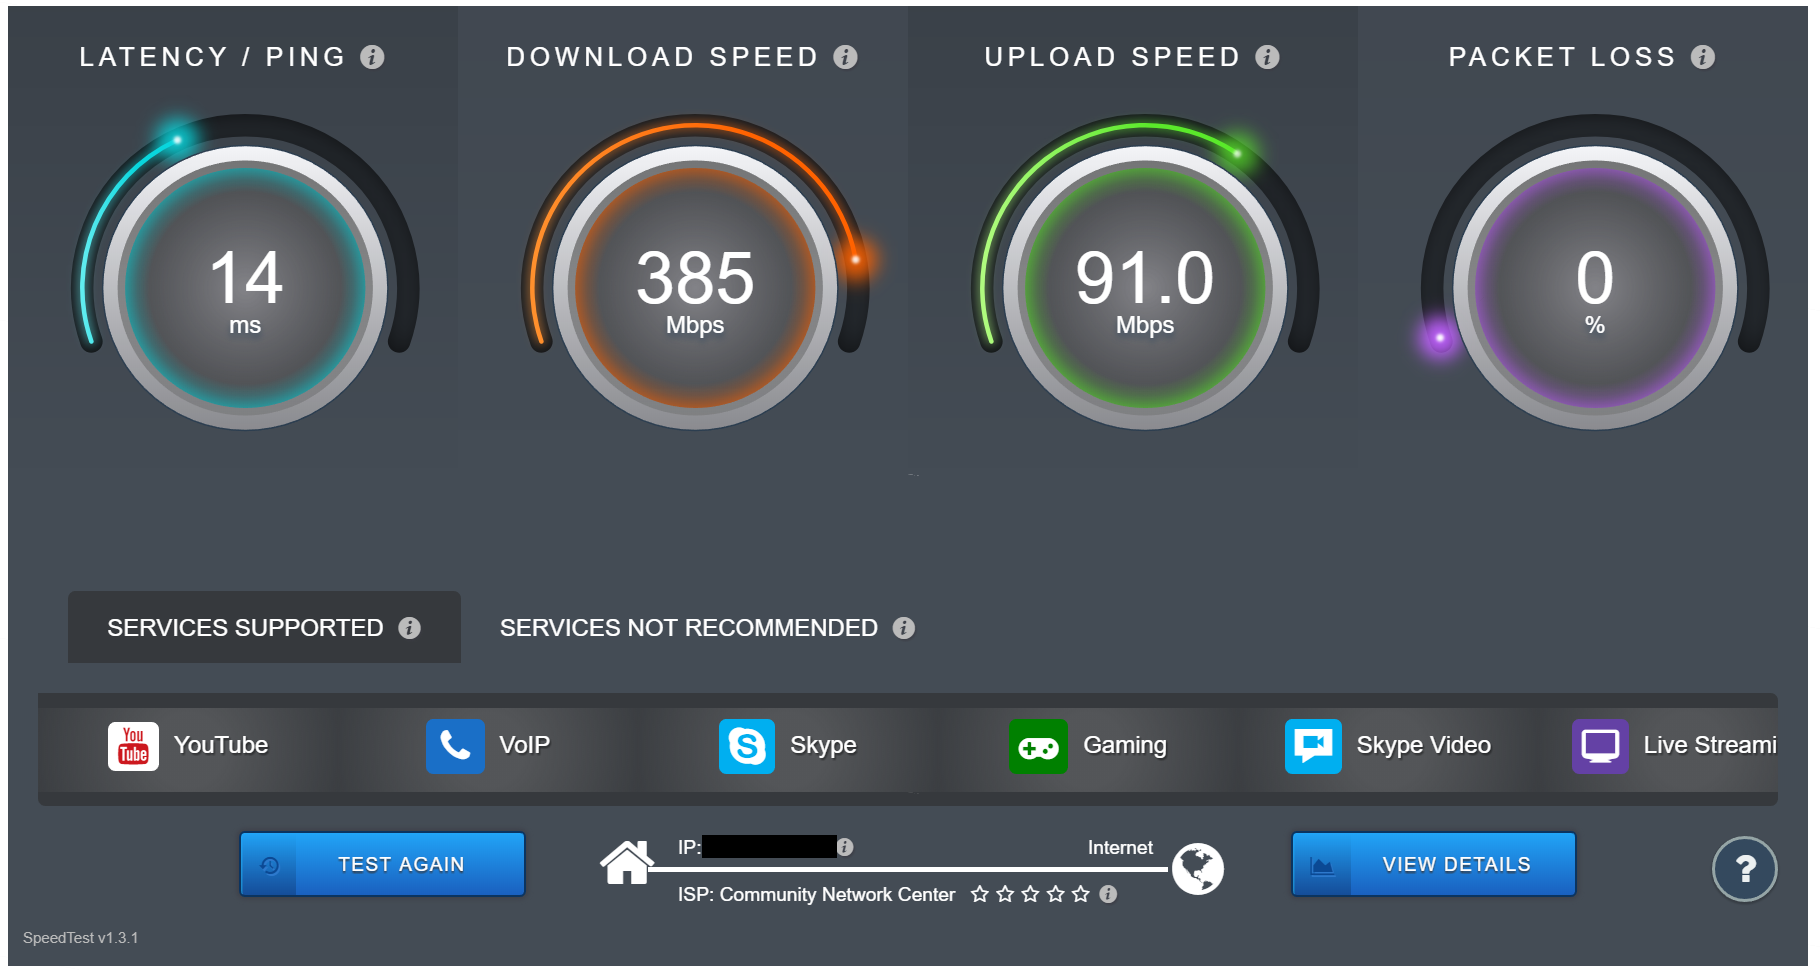The image size is (1820, 974).
Task: Open the help question mark button
Action: point(1744,869)
